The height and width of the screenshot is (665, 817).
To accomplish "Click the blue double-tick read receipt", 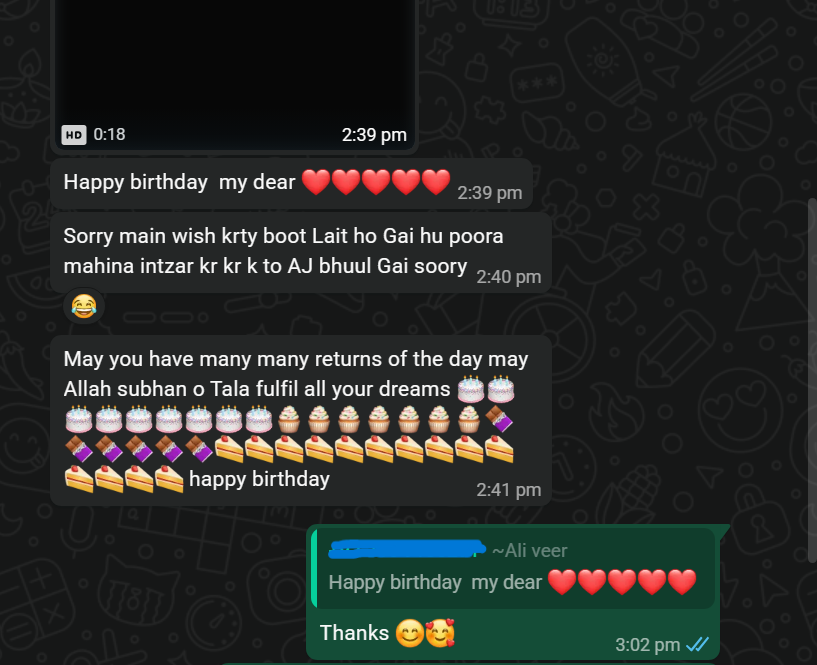I will pos(697,645).
